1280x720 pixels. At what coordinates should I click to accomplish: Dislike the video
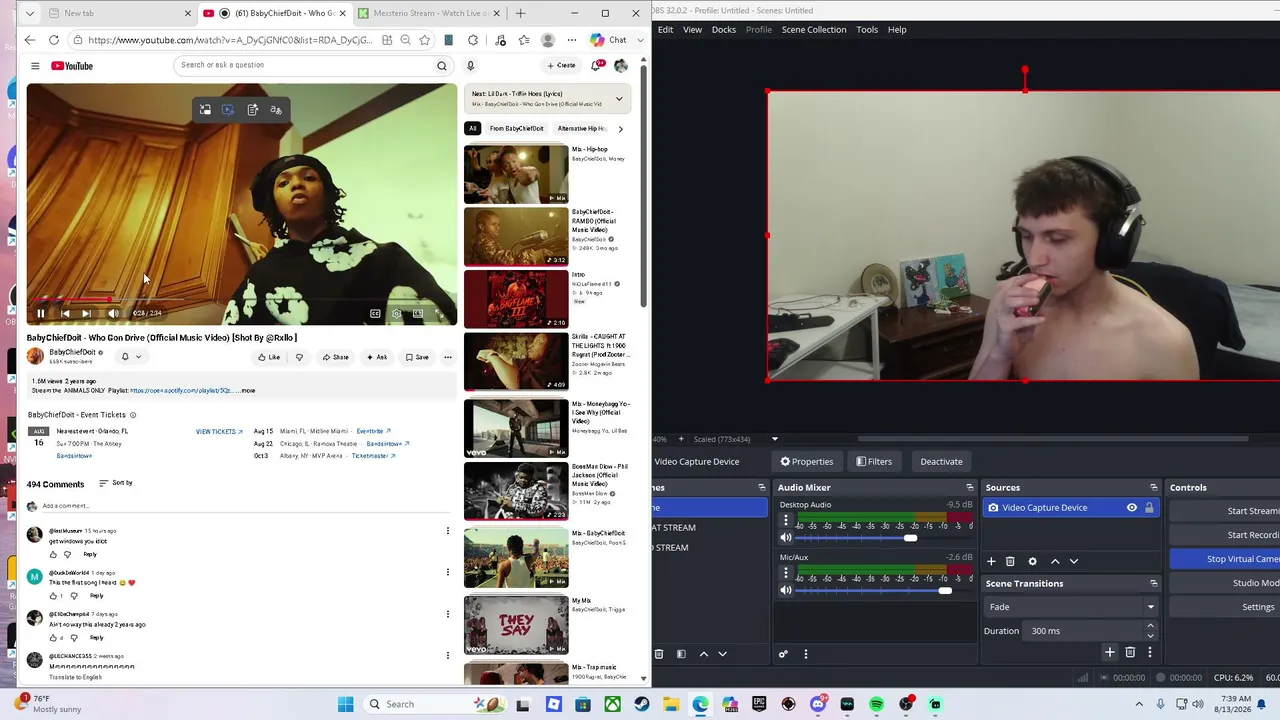tap(299, 357)
